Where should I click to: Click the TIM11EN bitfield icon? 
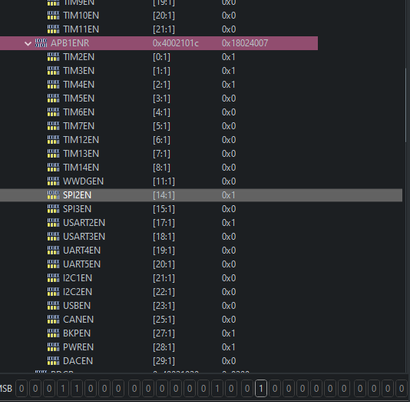click(x=53, y=29)
